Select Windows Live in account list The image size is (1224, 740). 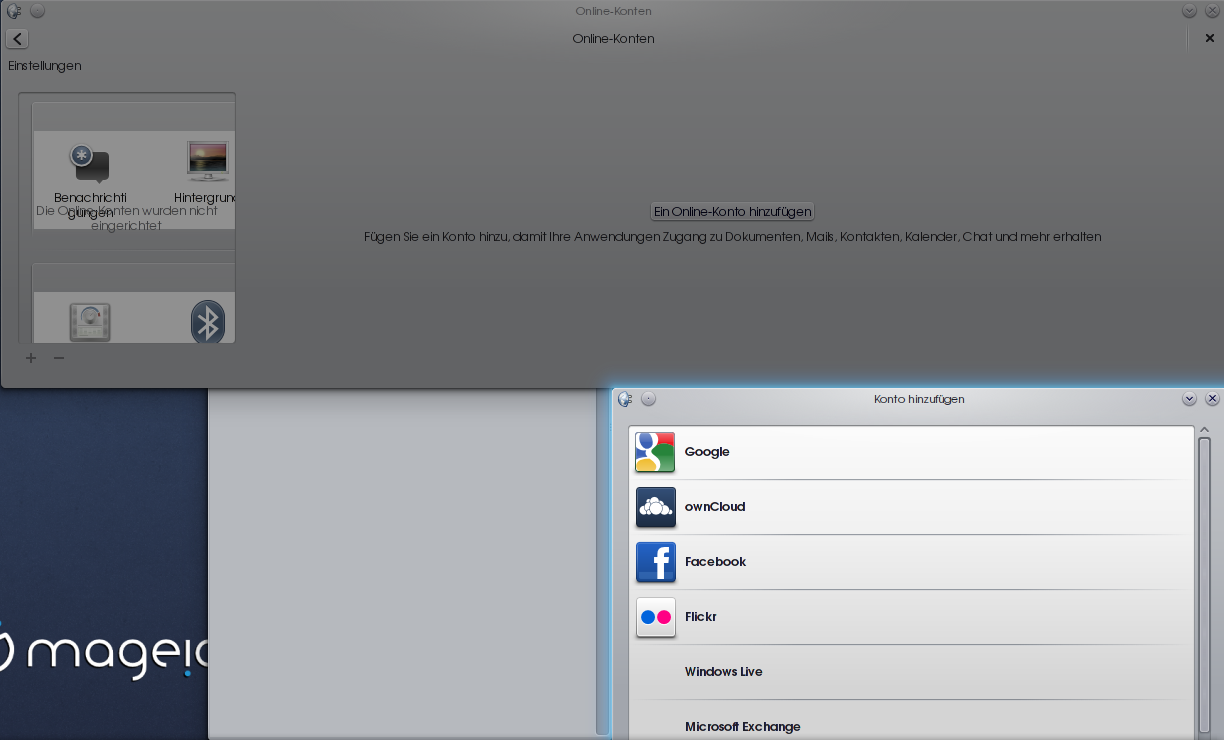912,672
